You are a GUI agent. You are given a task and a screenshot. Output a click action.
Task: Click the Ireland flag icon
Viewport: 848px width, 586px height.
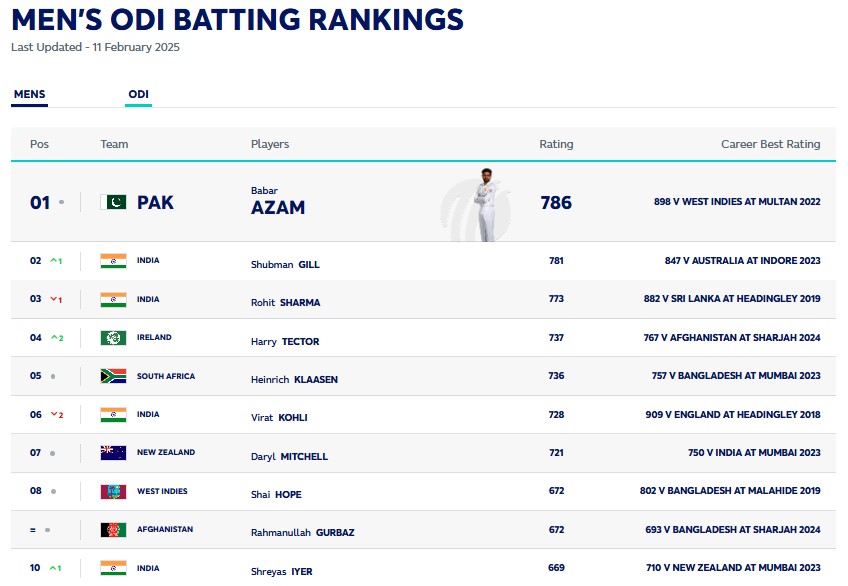(113, 338)
